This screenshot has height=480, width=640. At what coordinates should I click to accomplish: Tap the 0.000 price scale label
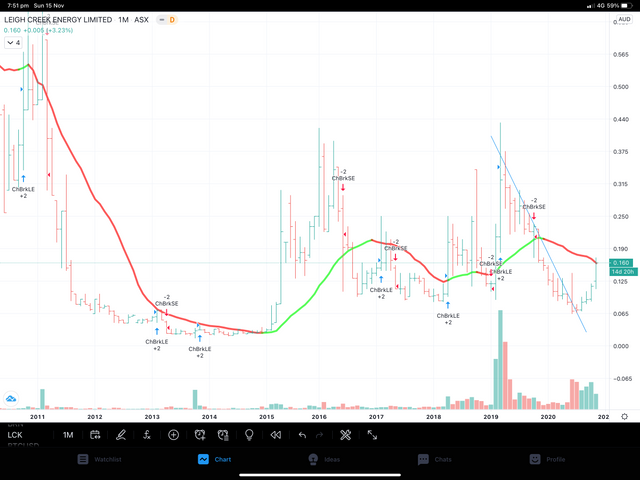point(621,346)
